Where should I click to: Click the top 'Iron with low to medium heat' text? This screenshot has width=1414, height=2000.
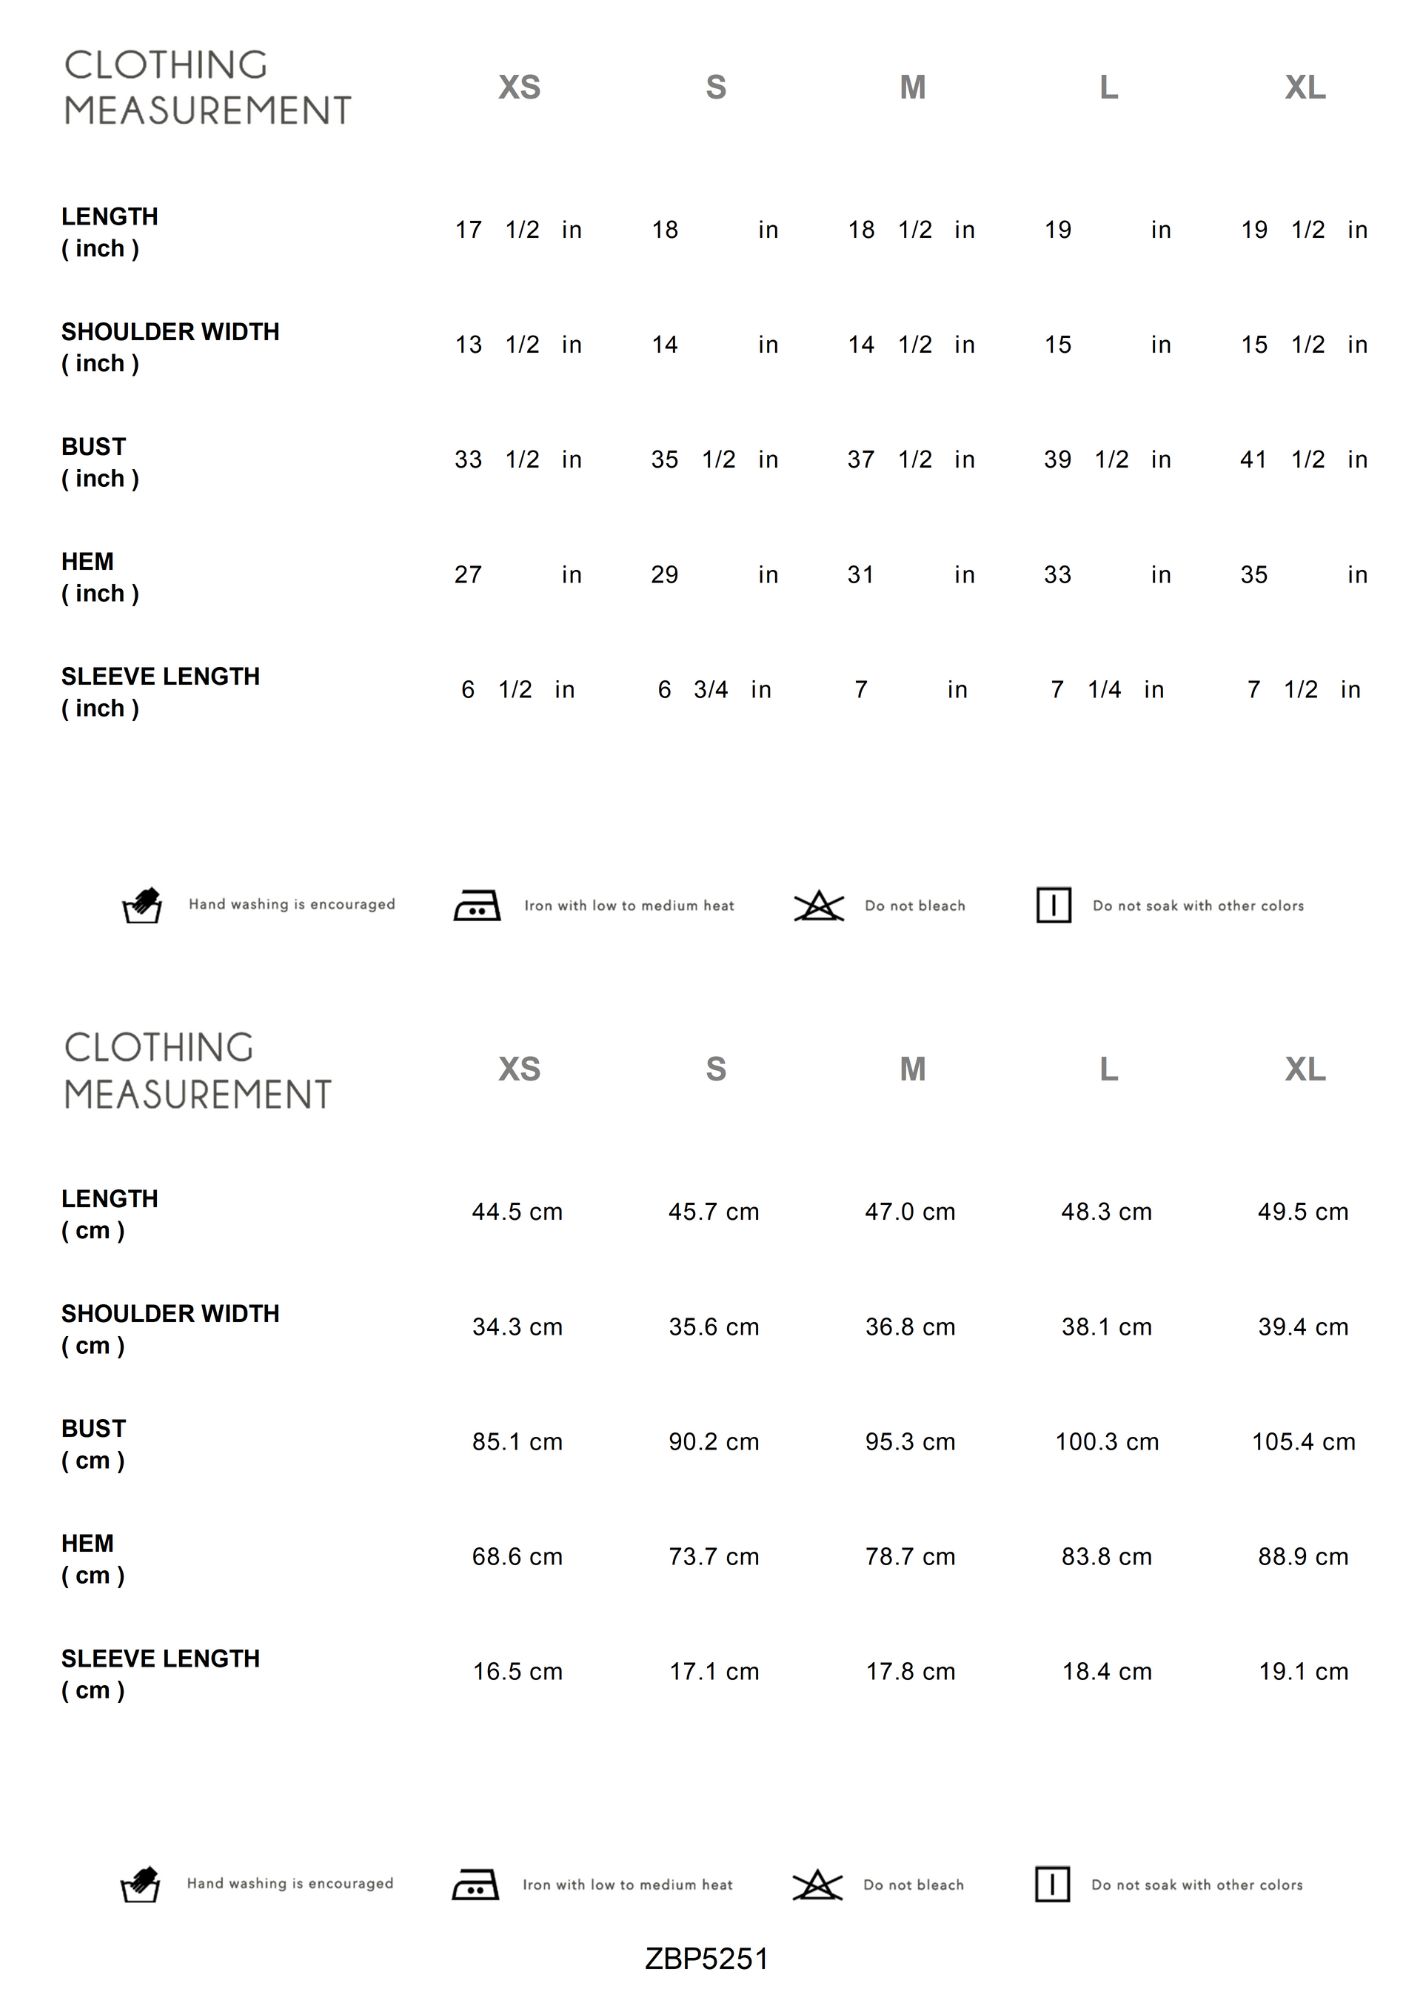pyautogui.click(x=629, y=906)
